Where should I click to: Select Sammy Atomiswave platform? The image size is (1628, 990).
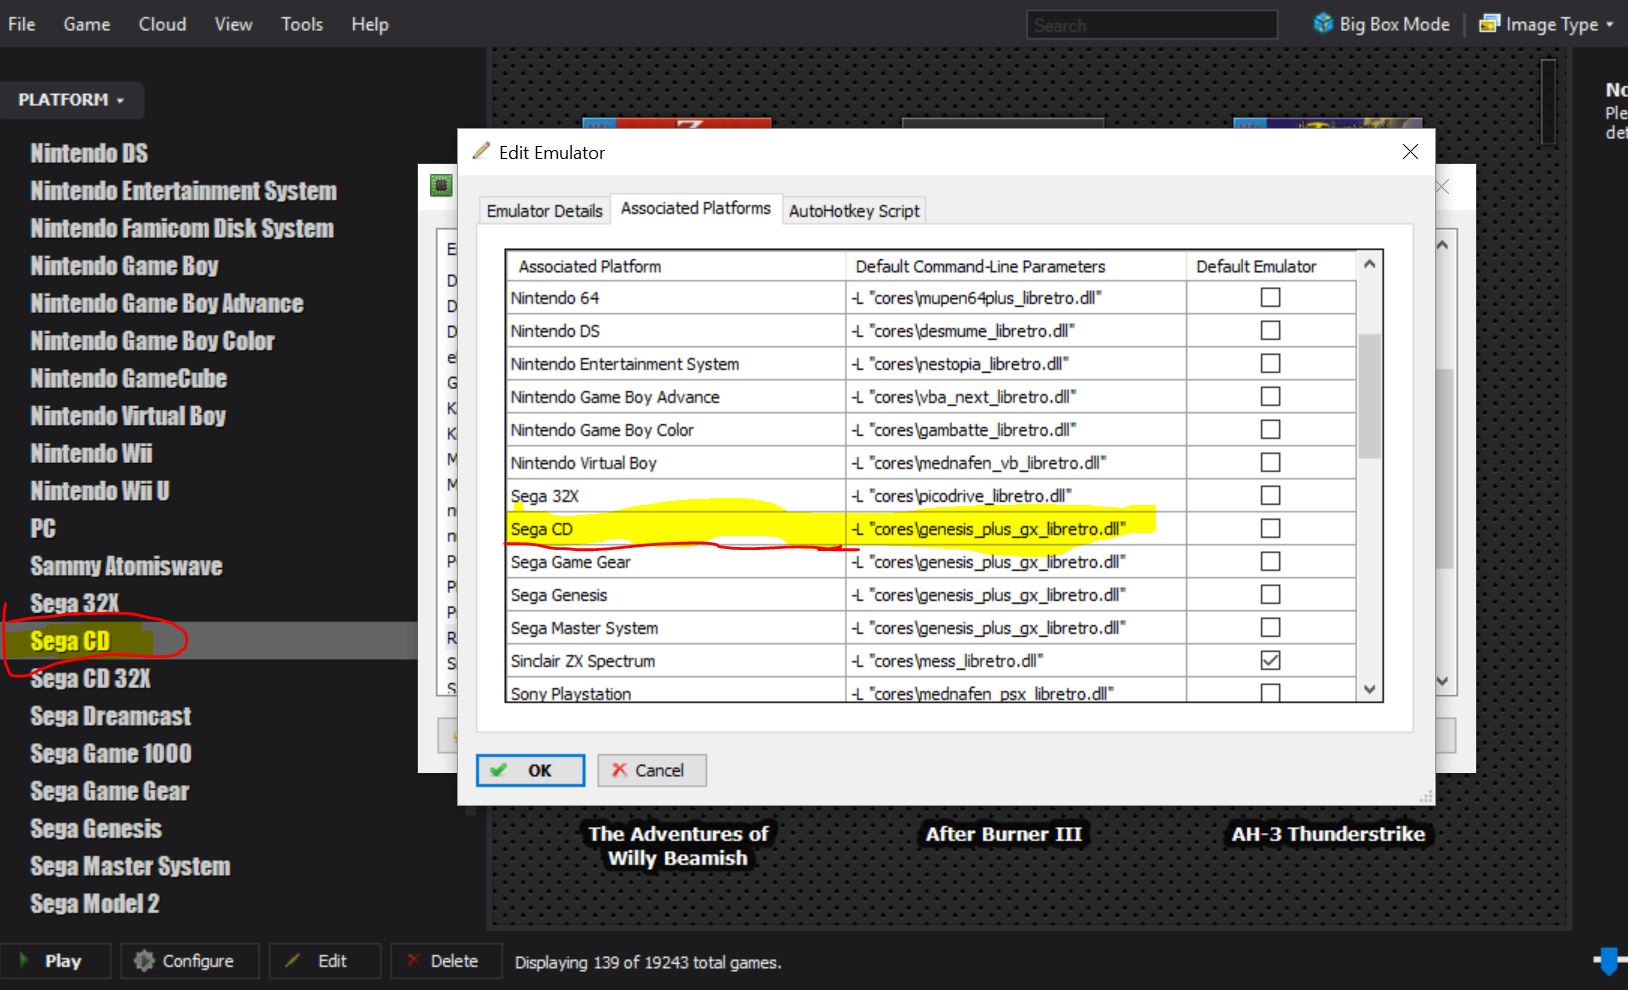point(126,566)
